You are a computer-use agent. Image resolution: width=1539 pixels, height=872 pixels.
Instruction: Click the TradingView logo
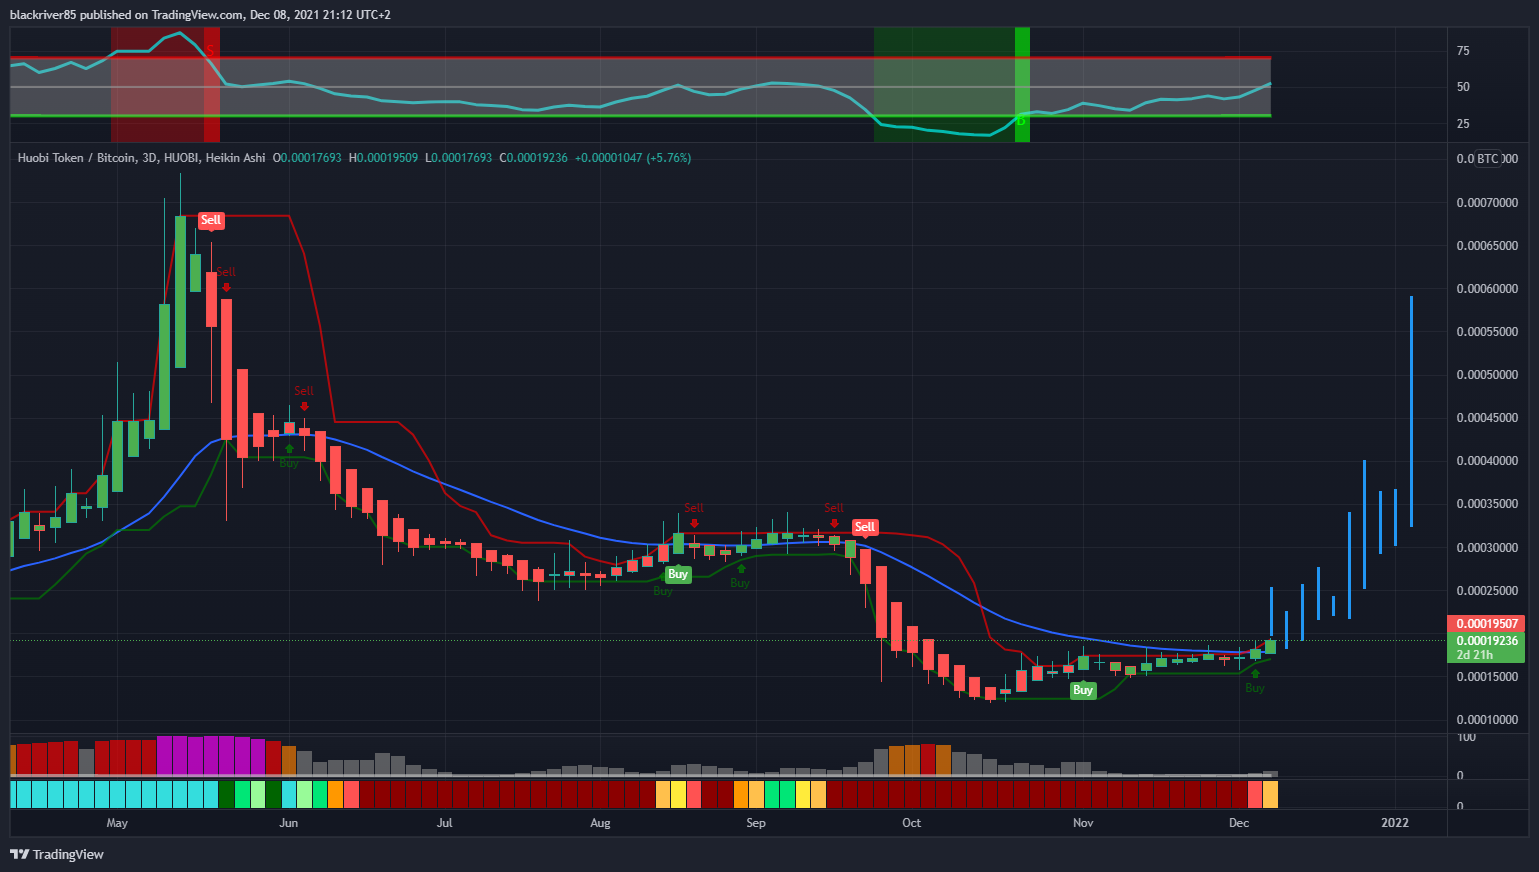pos(57,854)
